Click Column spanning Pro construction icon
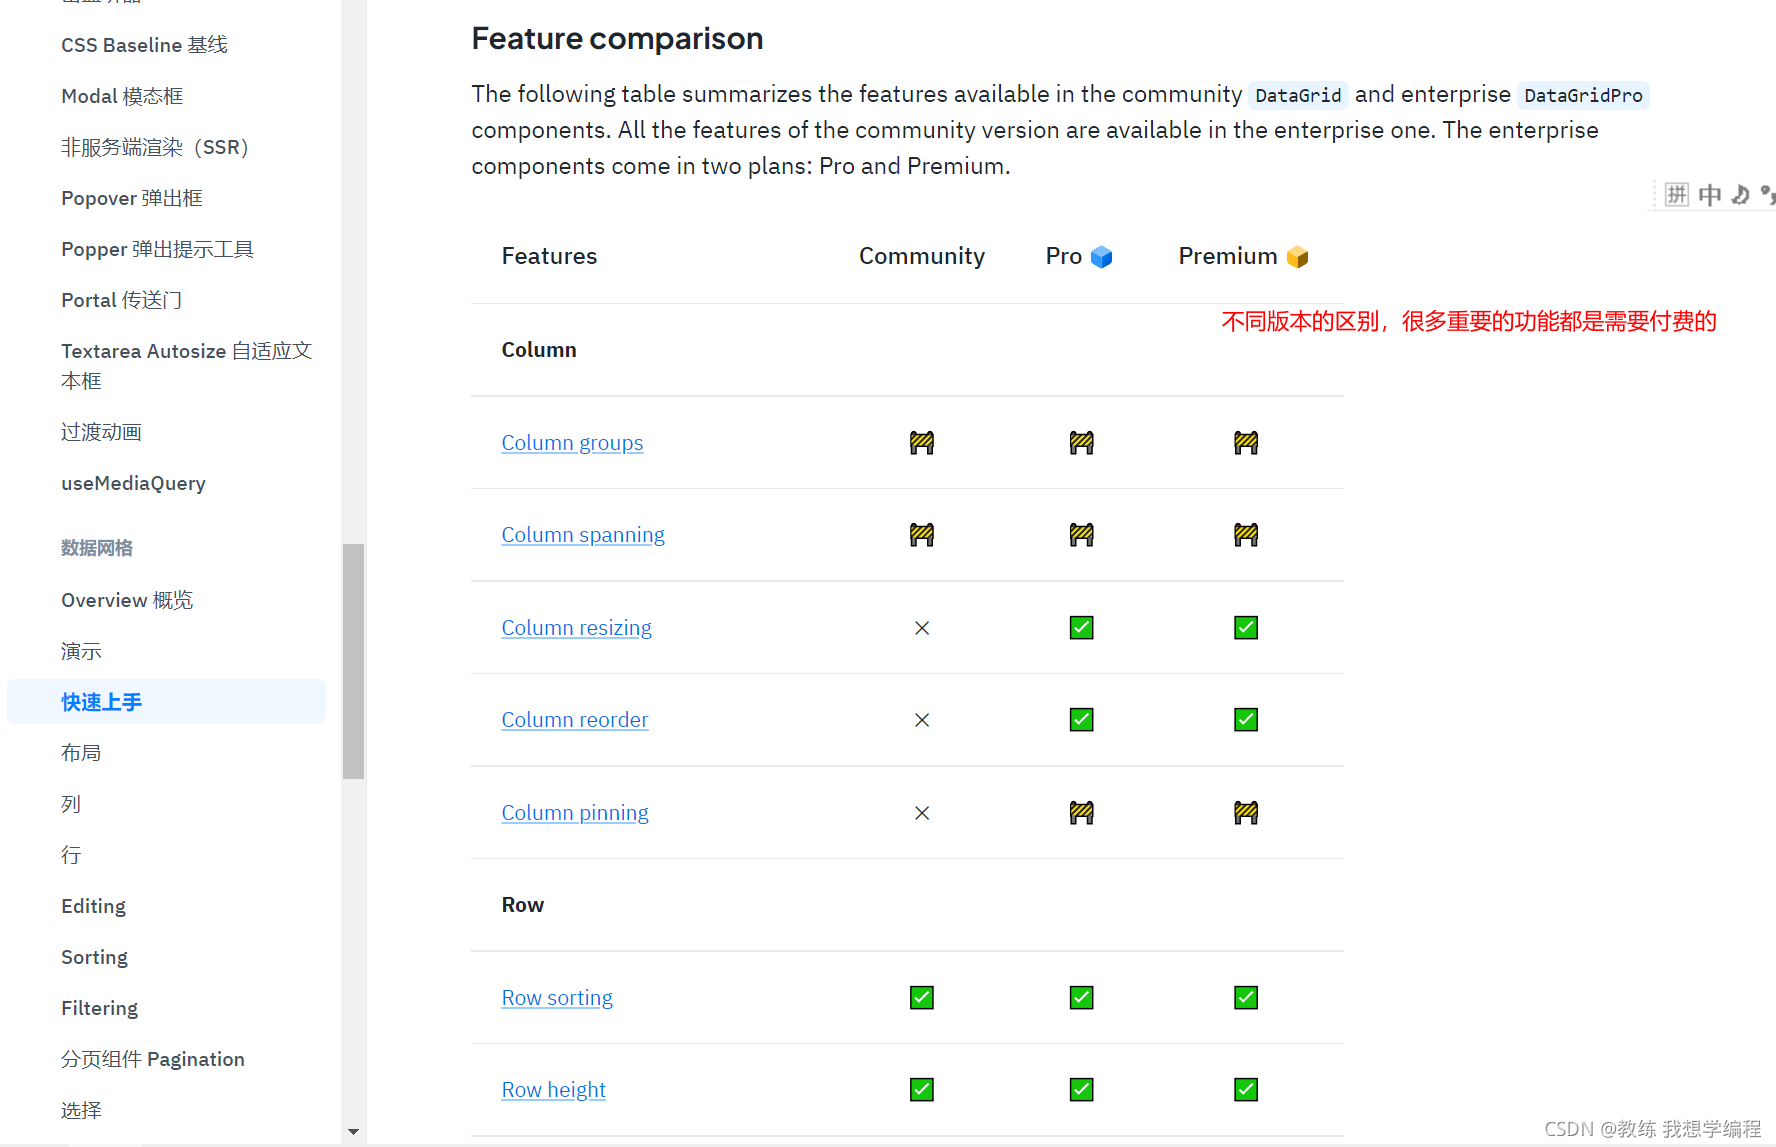The image size is (1776, 1147). [1081, 535]
